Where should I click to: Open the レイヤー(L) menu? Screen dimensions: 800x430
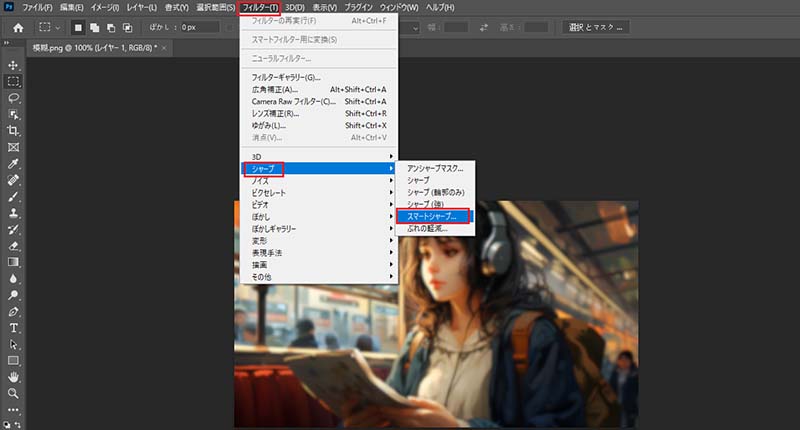(142, 8)
